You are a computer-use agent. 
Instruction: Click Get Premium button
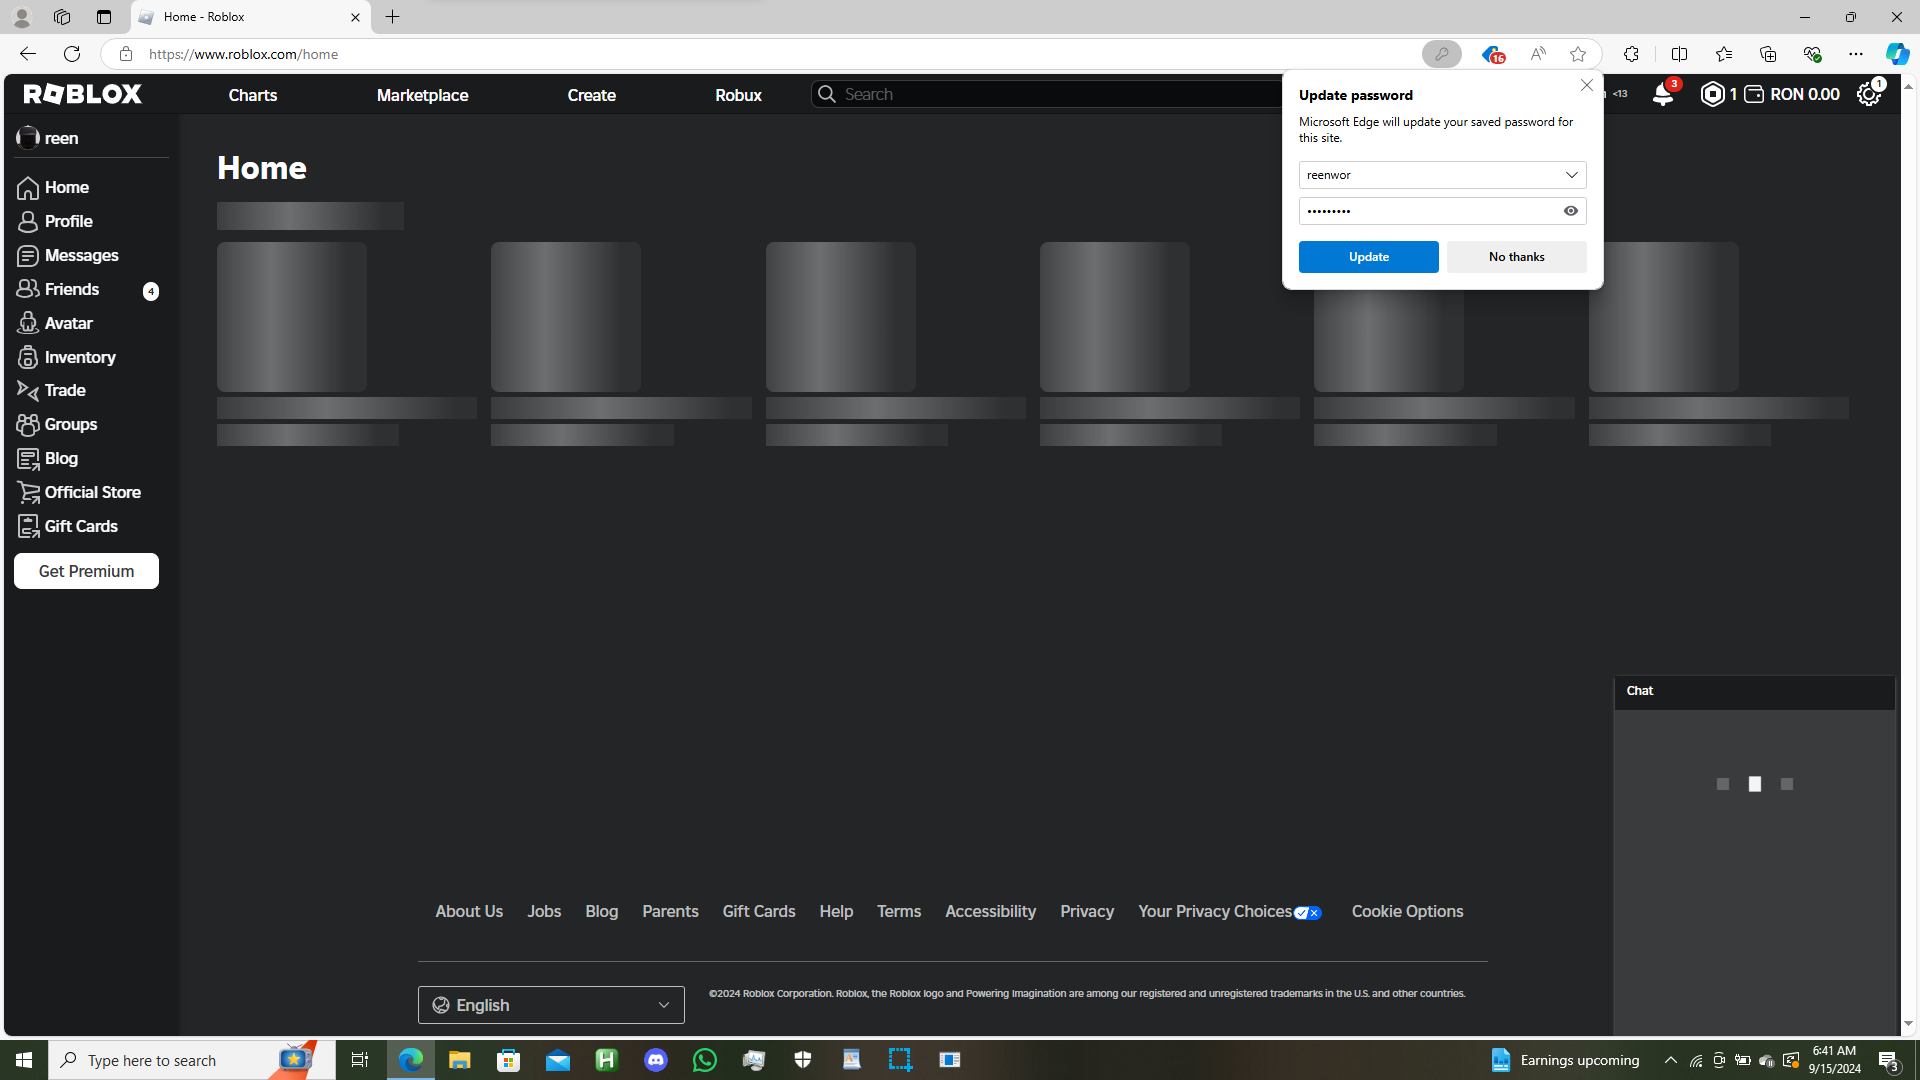[x=86, y=571]
